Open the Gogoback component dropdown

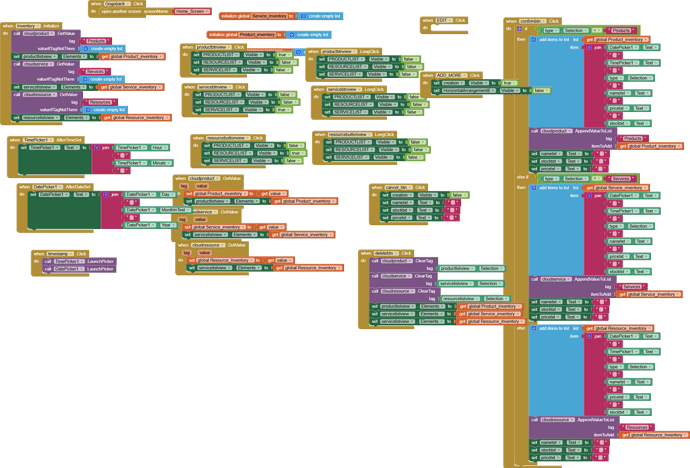(120, 4)
